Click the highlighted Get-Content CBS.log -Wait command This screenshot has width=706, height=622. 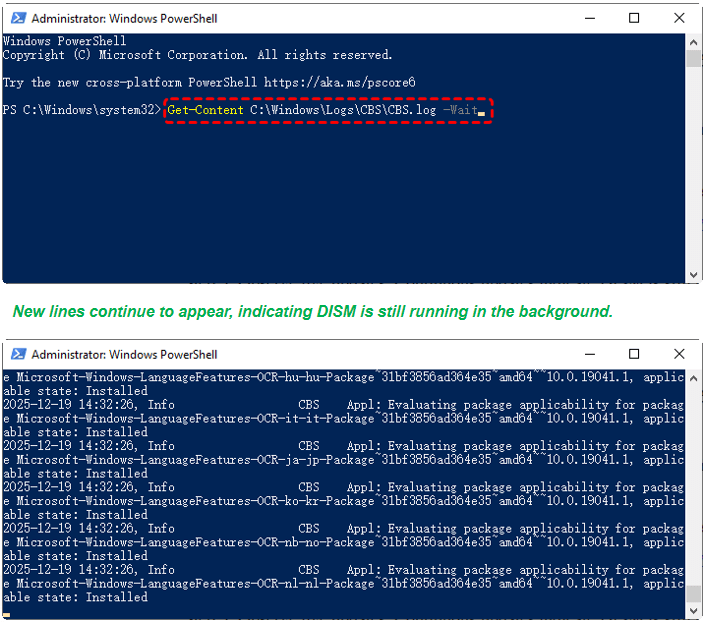pos(327,110)
